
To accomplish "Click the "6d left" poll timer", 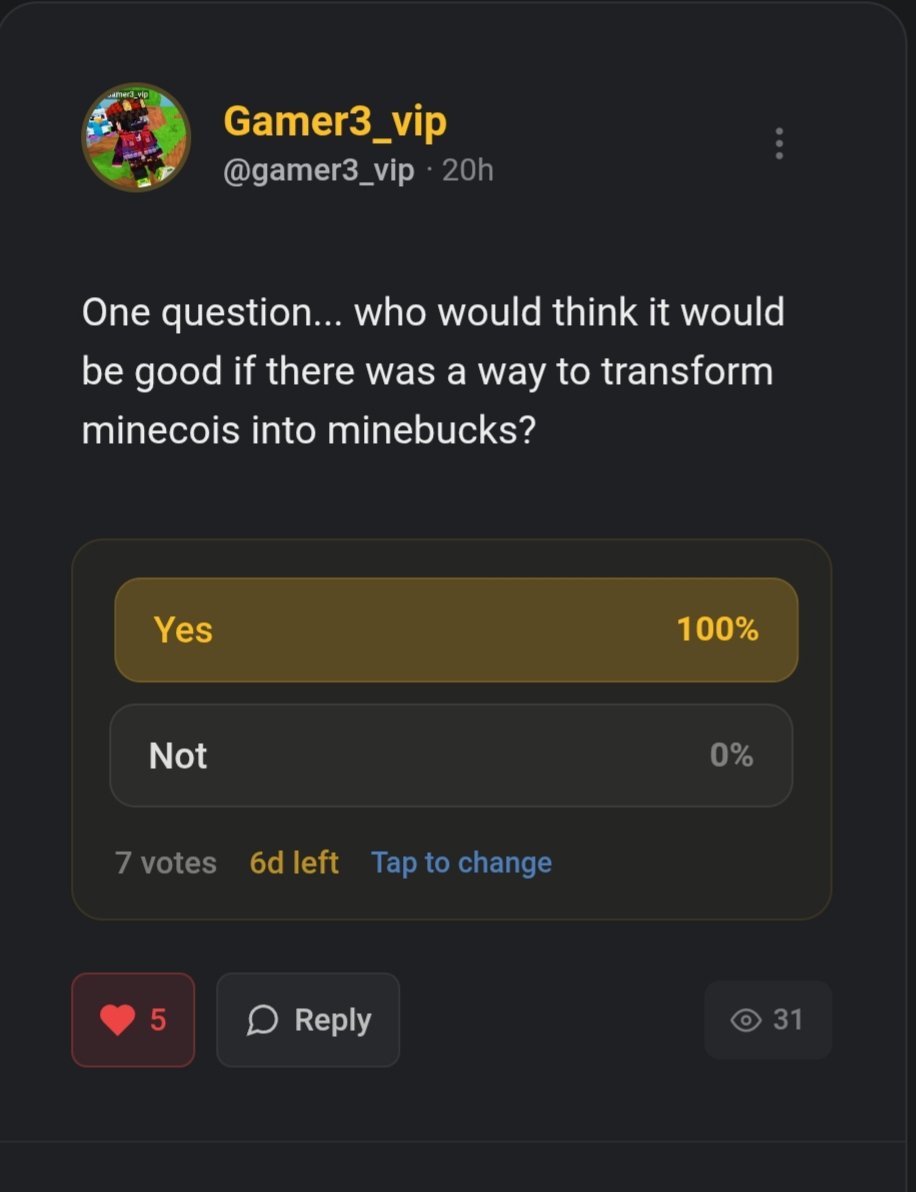I will [294, 863].
